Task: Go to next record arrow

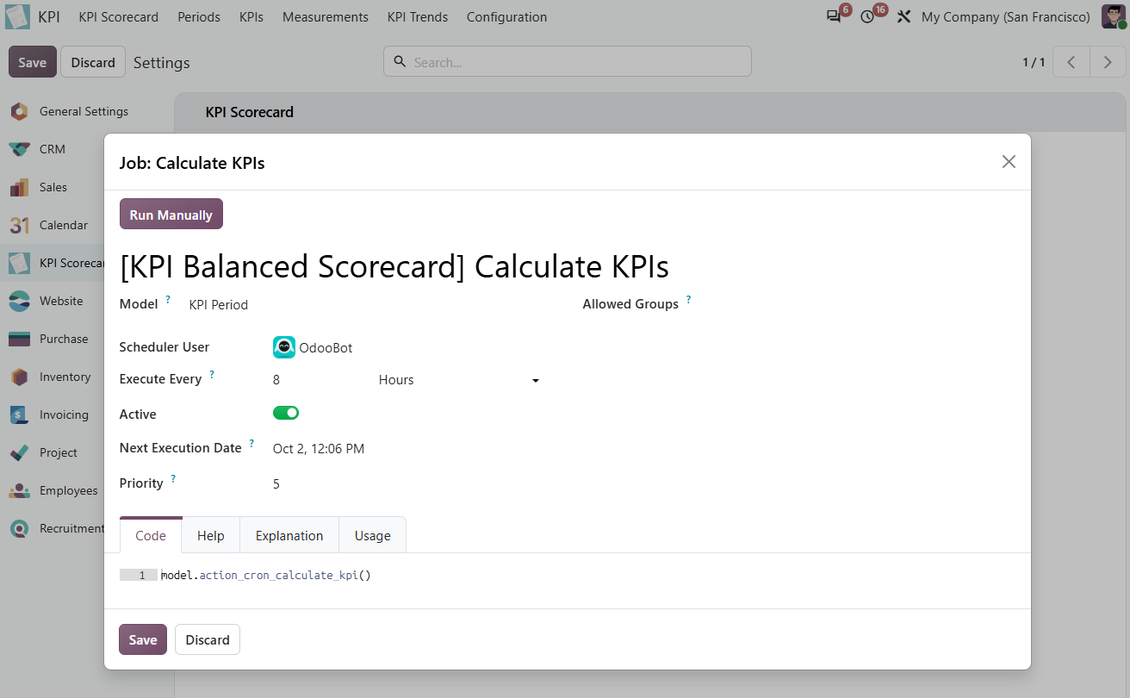Action: click(x=1108, y=63)
